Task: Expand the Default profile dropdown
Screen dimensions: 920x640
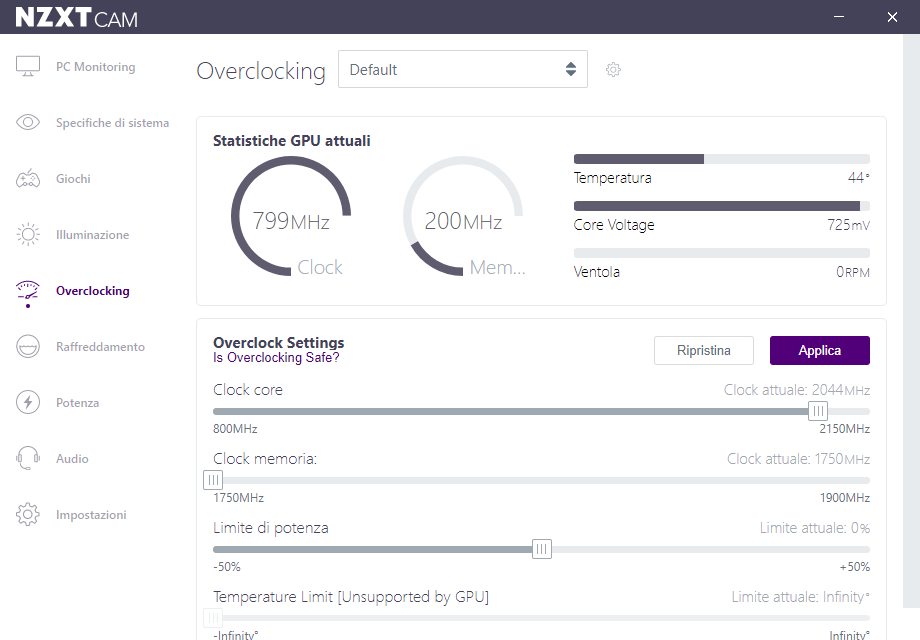Action: pos(462,70)
